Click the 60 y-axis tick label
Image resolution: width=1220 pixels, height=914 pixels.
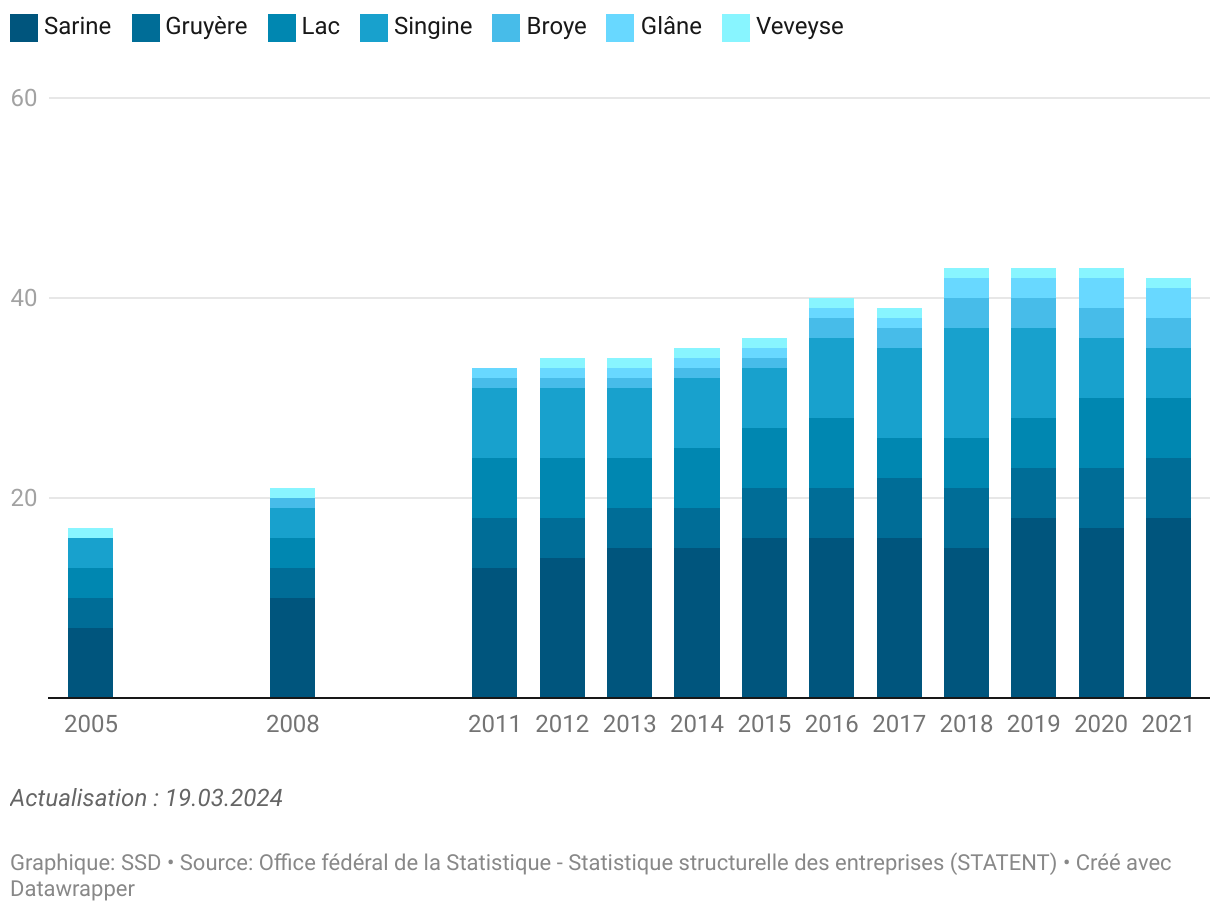click(x=24, y=98)
